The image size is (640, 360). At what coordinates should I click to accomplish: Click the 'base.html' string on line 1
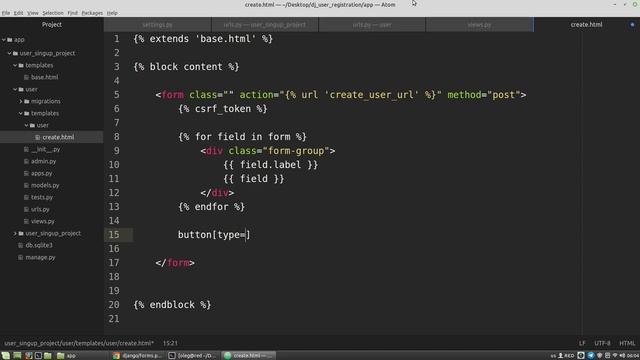coord(226,39)
